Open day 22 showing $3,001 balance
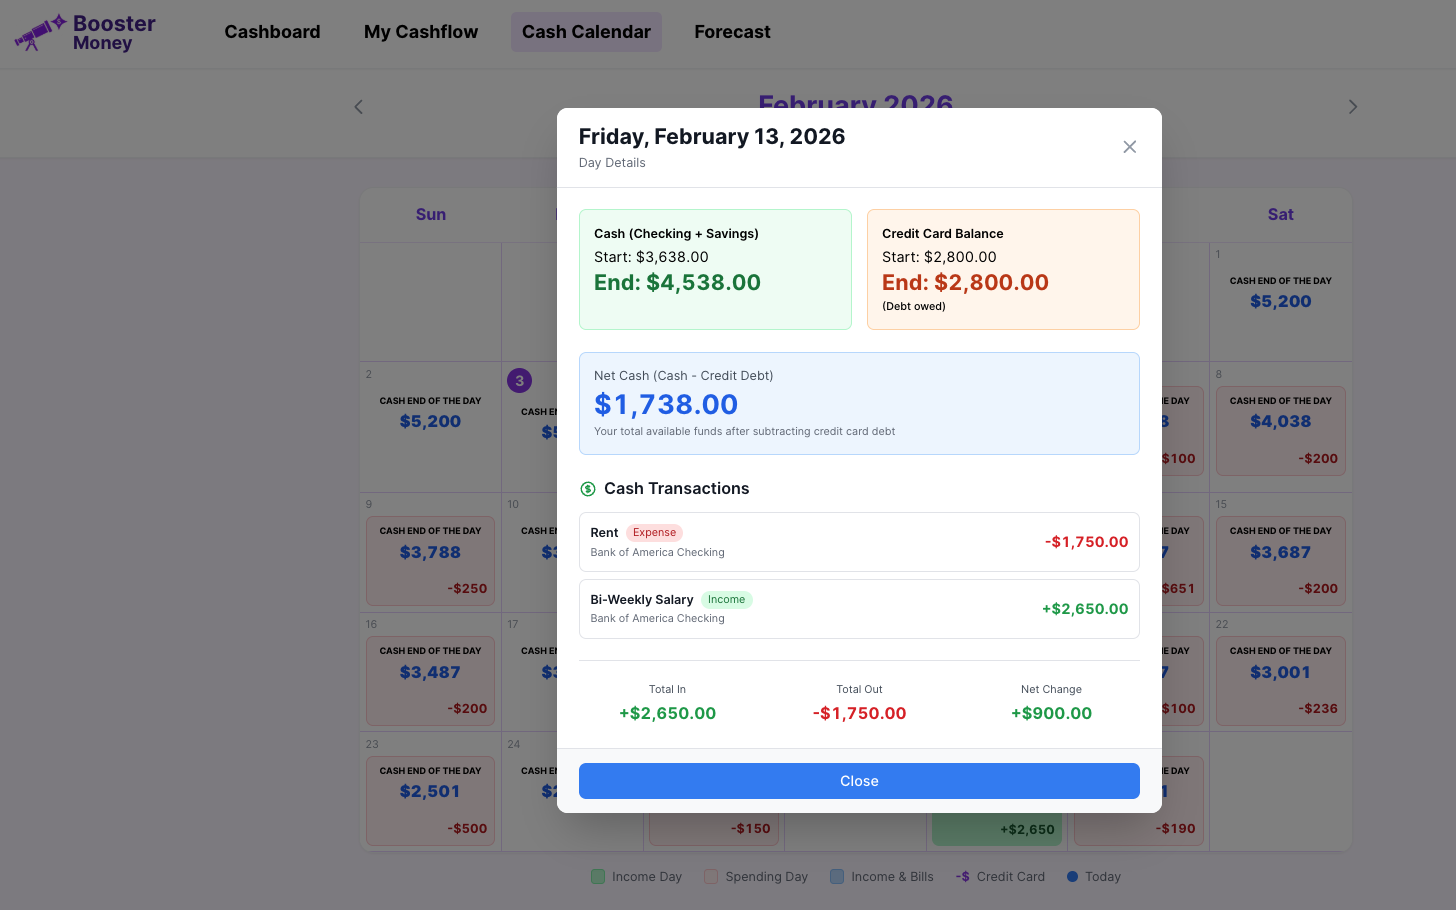The image size is (1456, 910). click(1281, 680)
